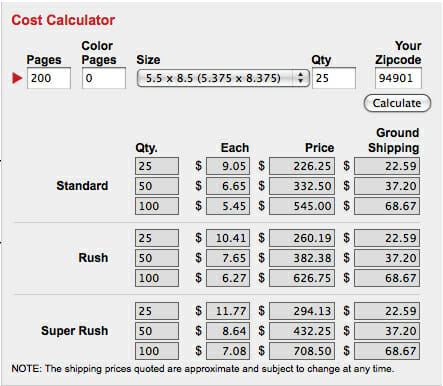Click Standard ground shipping 68.67 field

[x=387, y=206]
